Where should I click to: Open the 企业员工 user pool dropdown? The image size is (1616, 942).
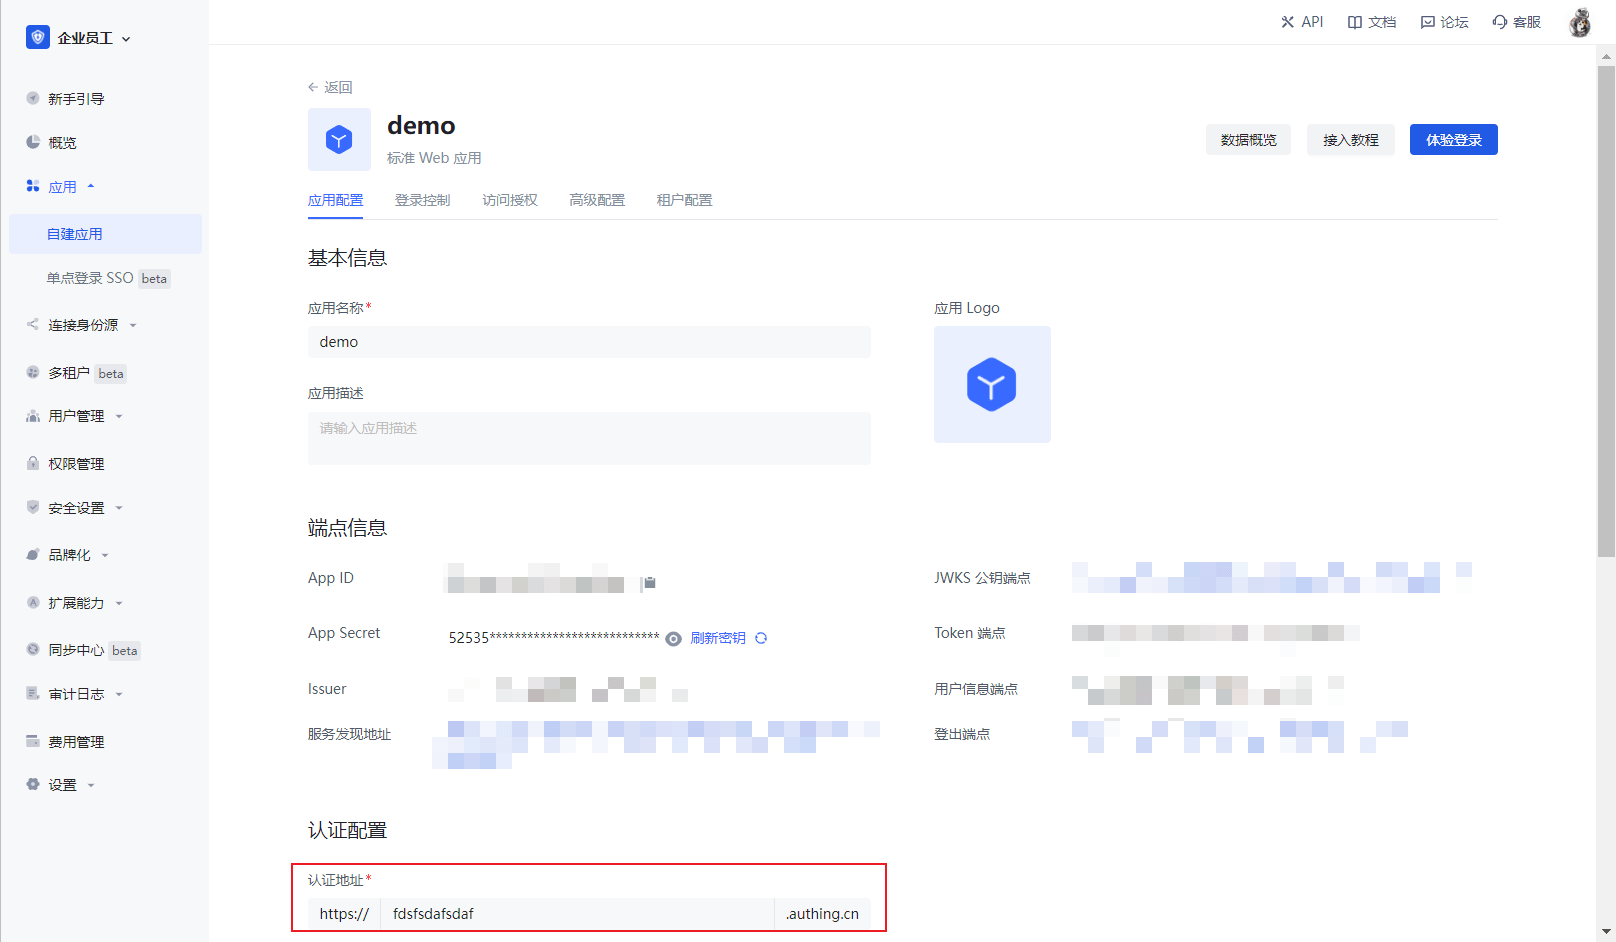pos(80,38)
